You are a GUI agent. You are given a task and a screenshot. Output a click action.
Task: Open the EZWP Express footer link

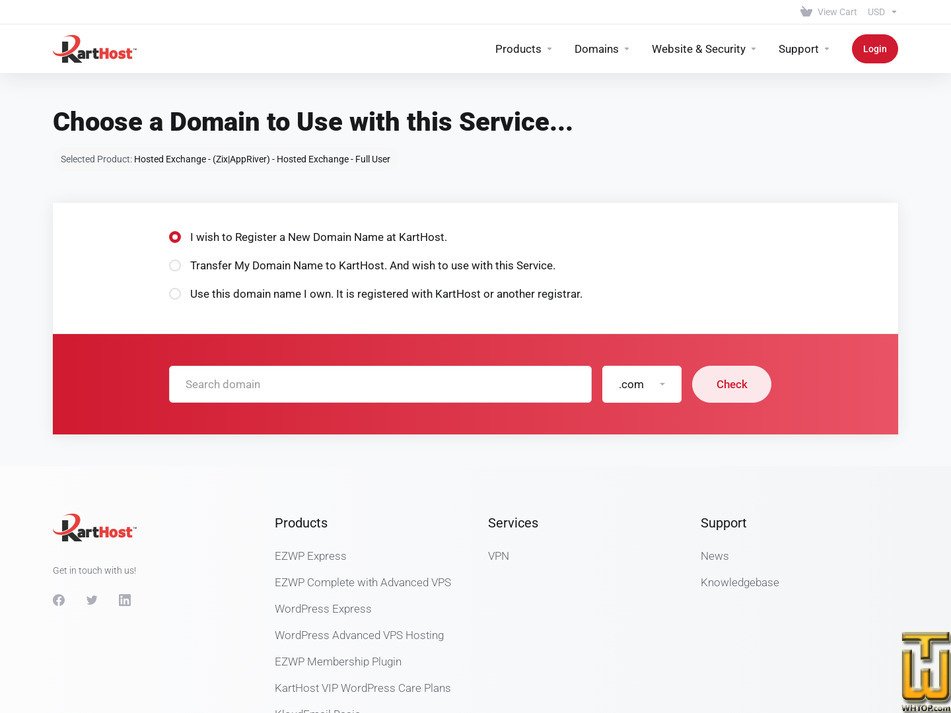click(311, 556)
